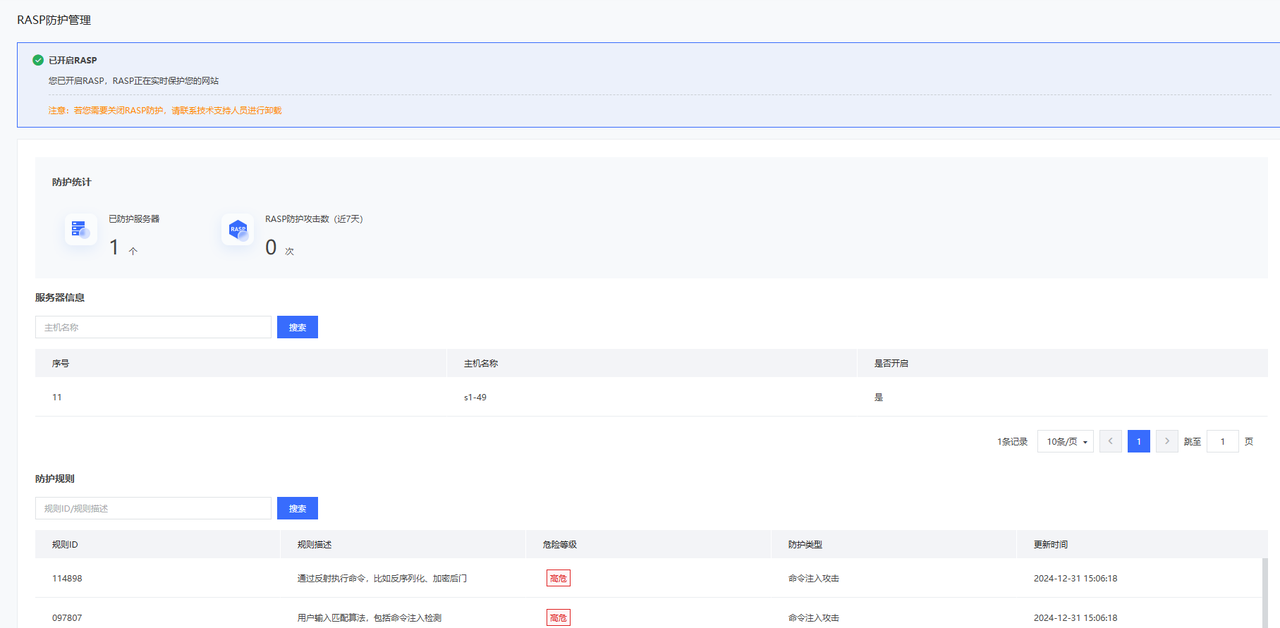Click the 序号 column header

point(61,363)
